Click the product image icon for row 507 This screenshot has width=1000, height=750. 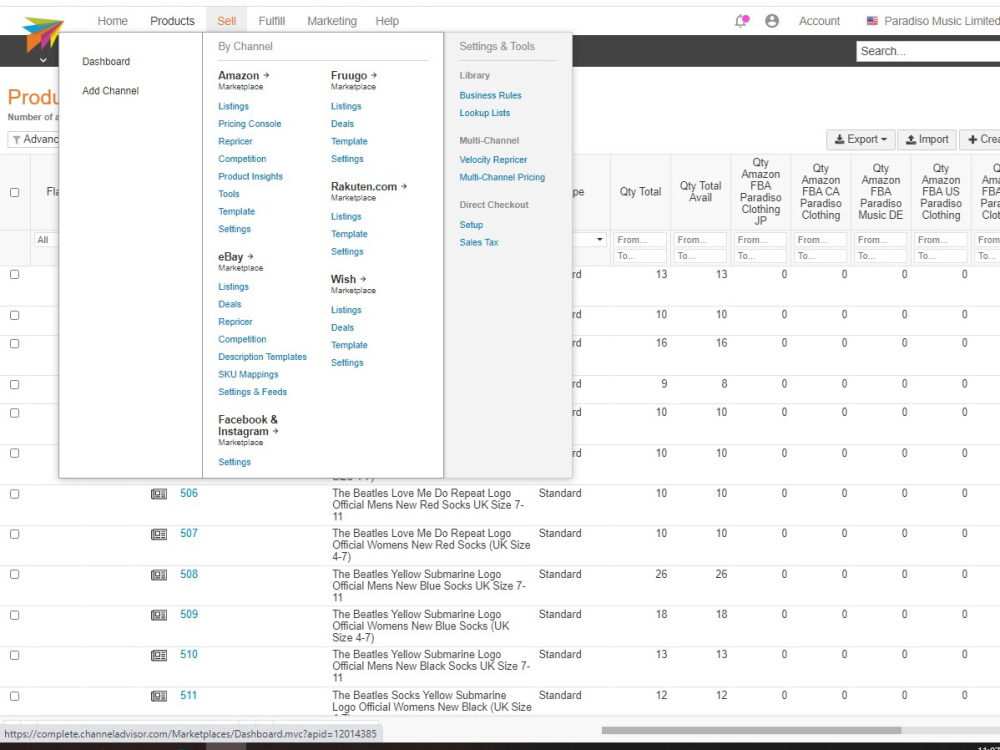pyautogui.click(x=159, y=534)
